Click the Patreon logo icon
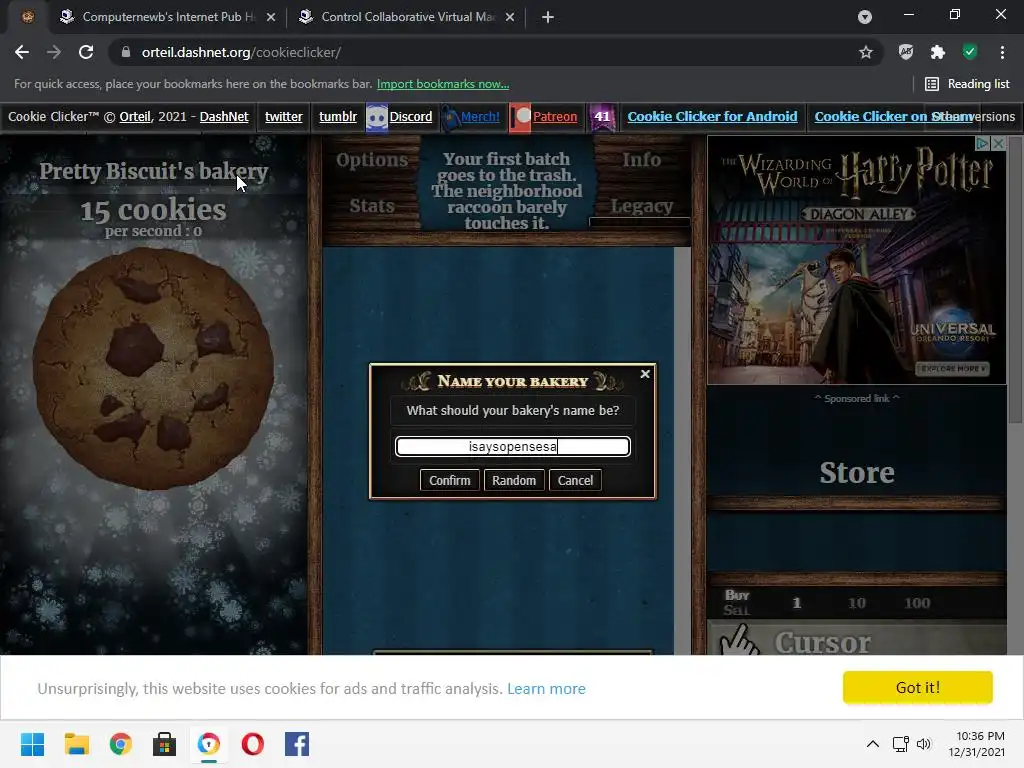Viewport: 1024px width, 768px height. (x=520, y=118)
